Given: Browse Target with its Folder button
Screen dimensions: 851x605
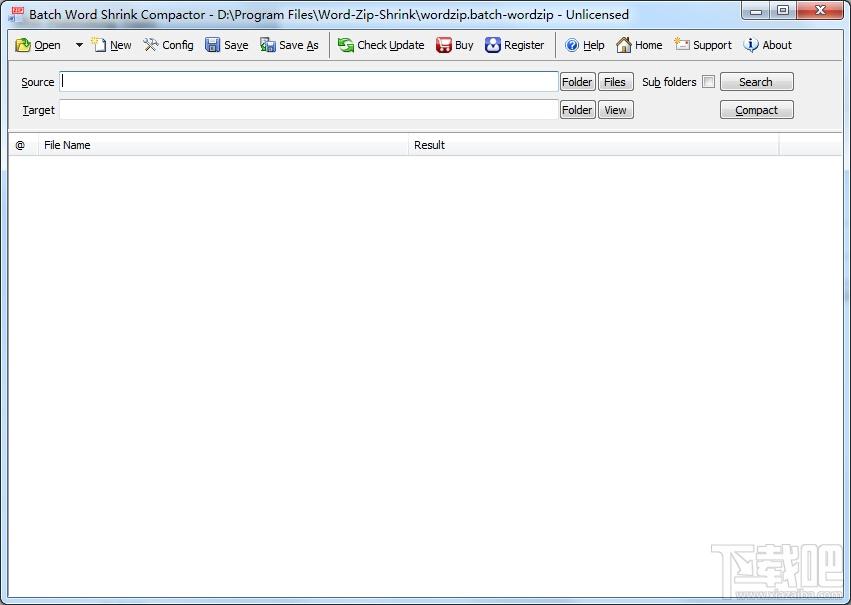Looking at the screenshot, I should click(577, 110).
